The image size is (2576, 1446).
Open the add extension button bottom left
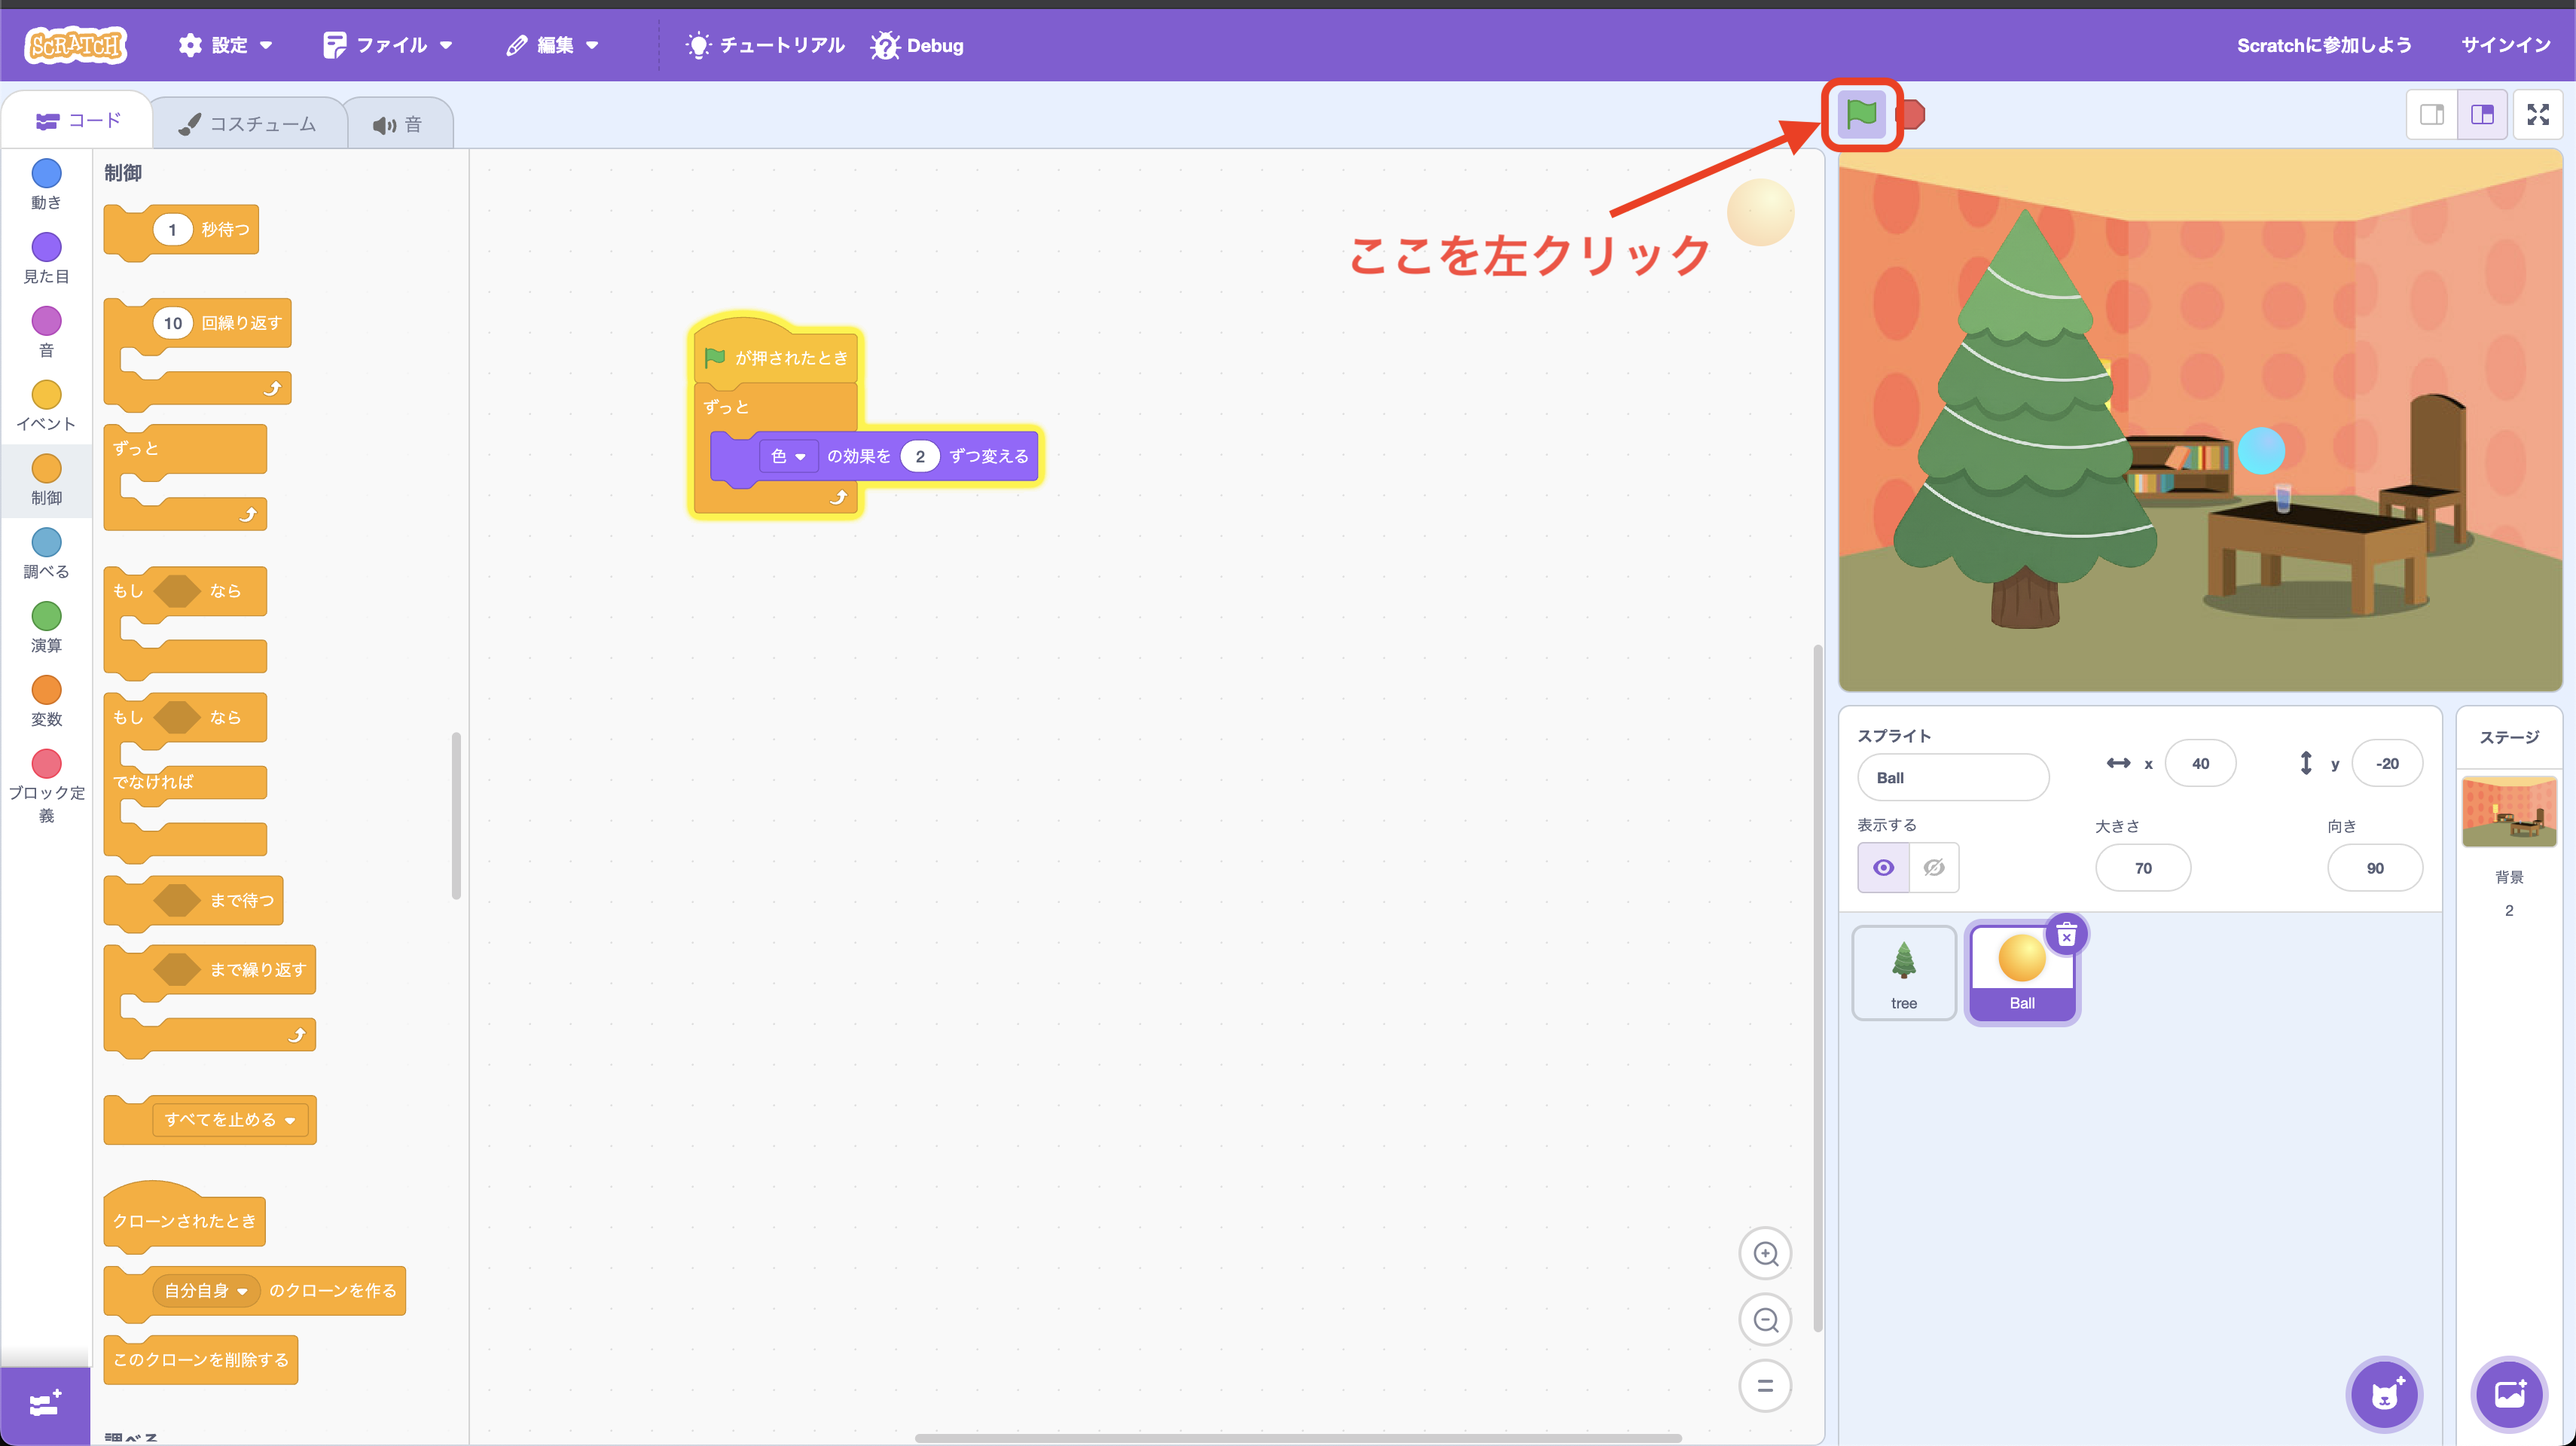coord(45,1404)
